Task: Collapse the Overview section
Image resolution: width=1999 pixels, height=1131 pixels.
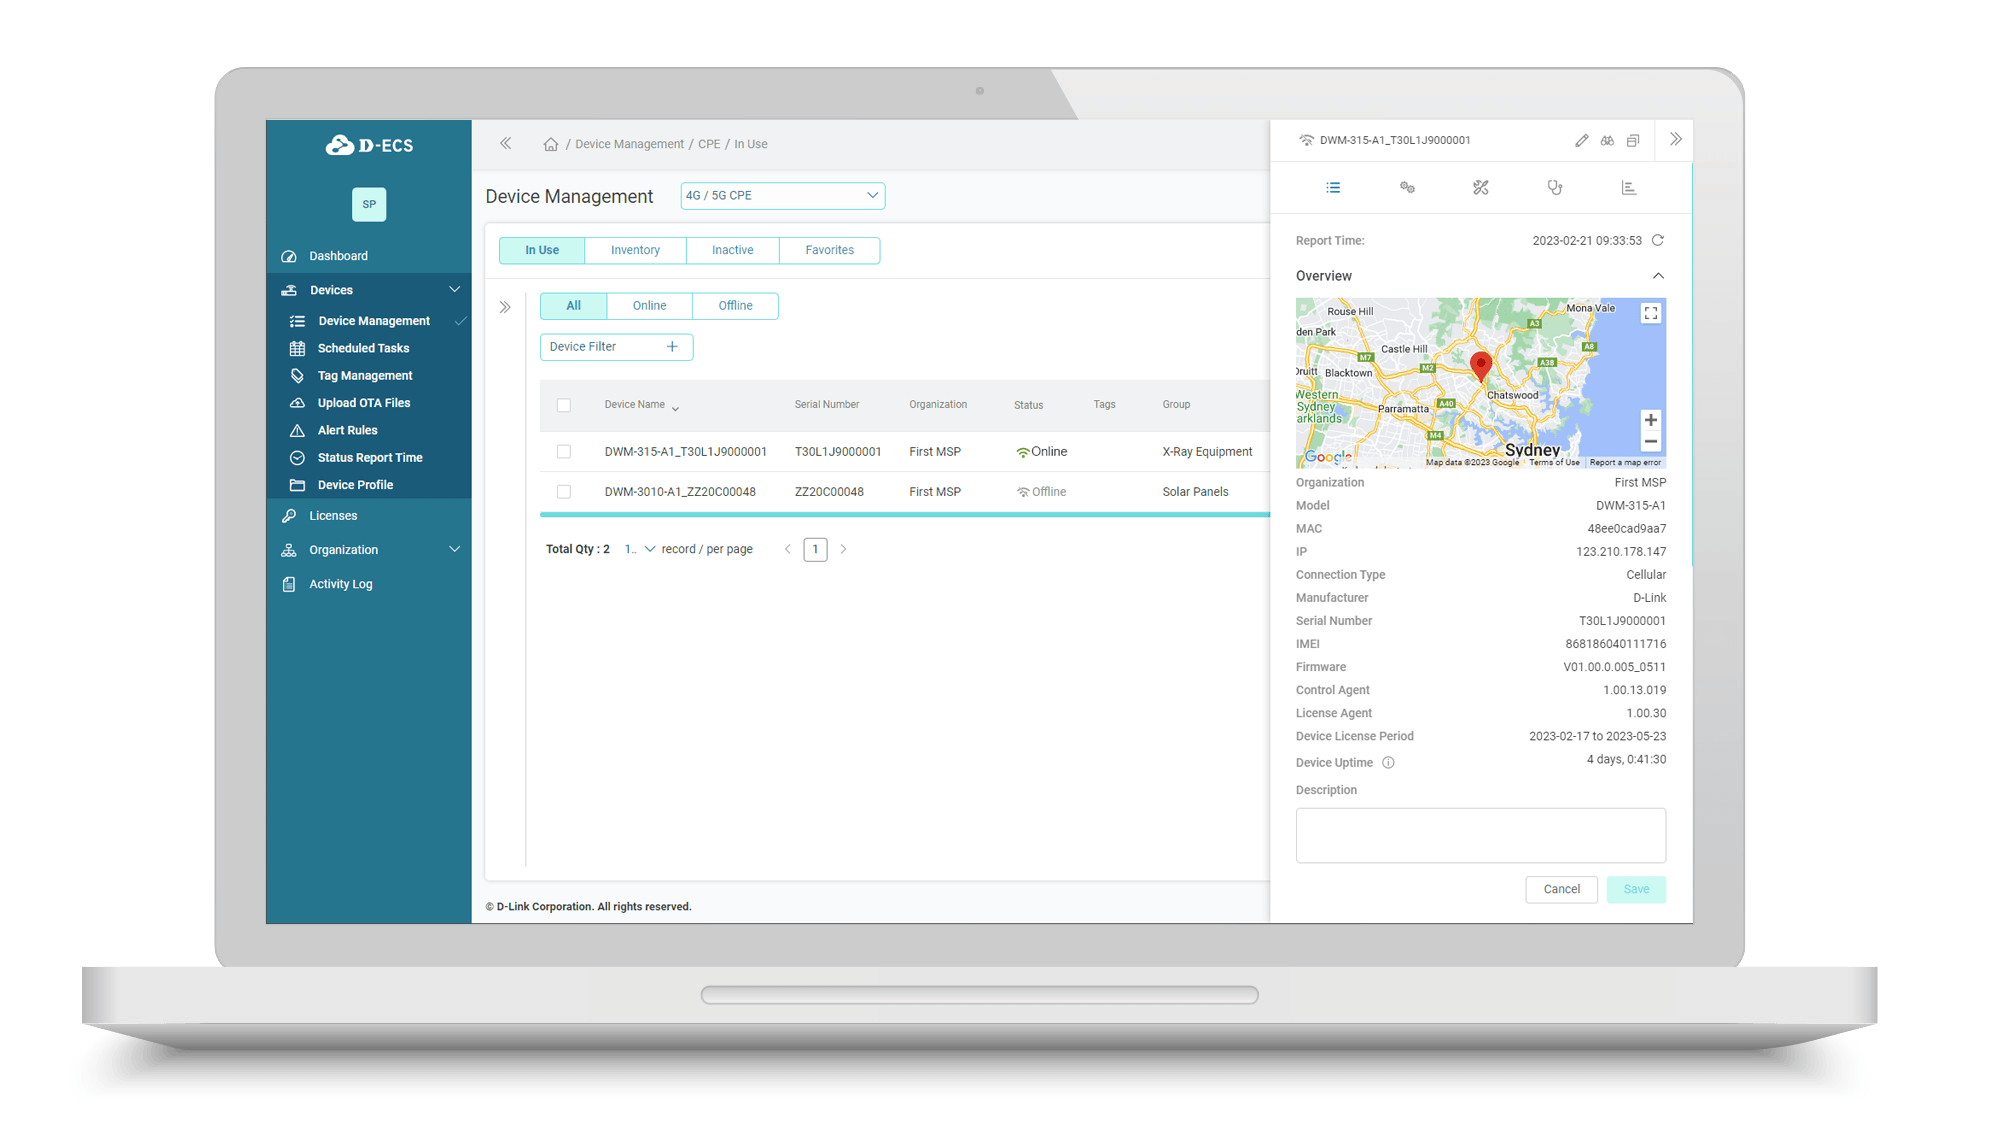Action: 1658,275
